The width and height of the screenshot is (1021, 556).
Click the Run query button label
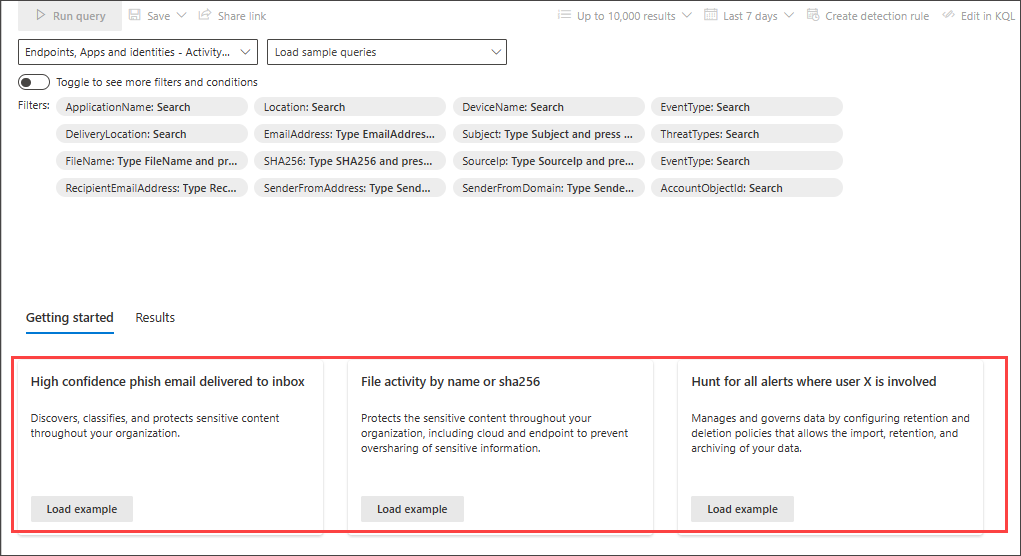[79, 16]
